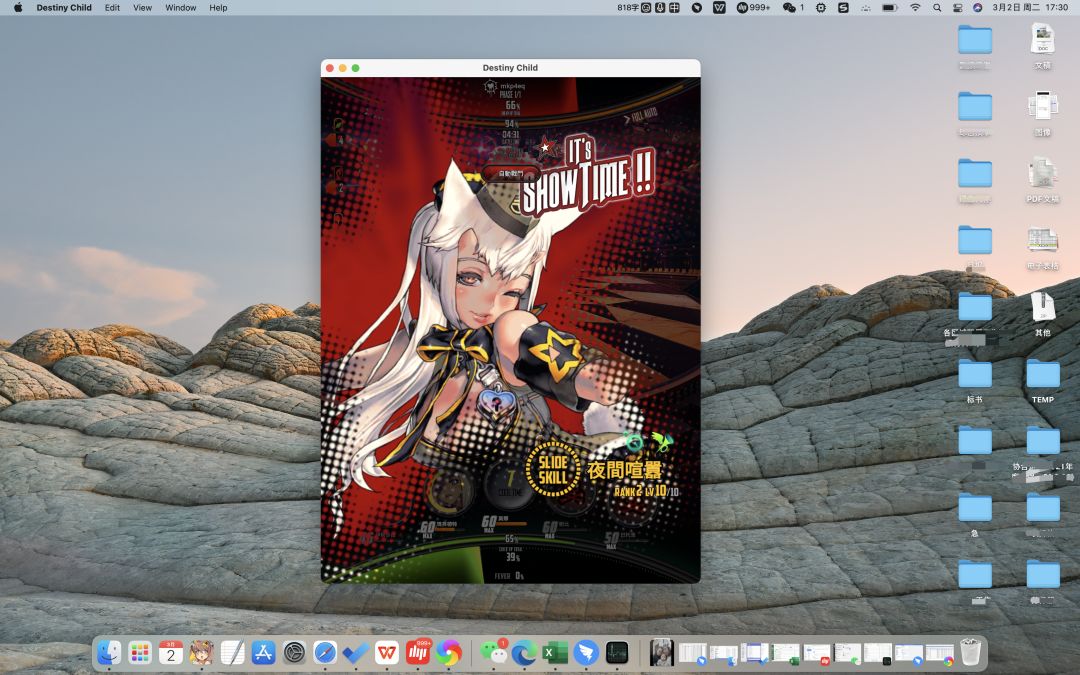
Task: Open Destiny Child anime-girl Dock icon
Action: click(202, 652)
